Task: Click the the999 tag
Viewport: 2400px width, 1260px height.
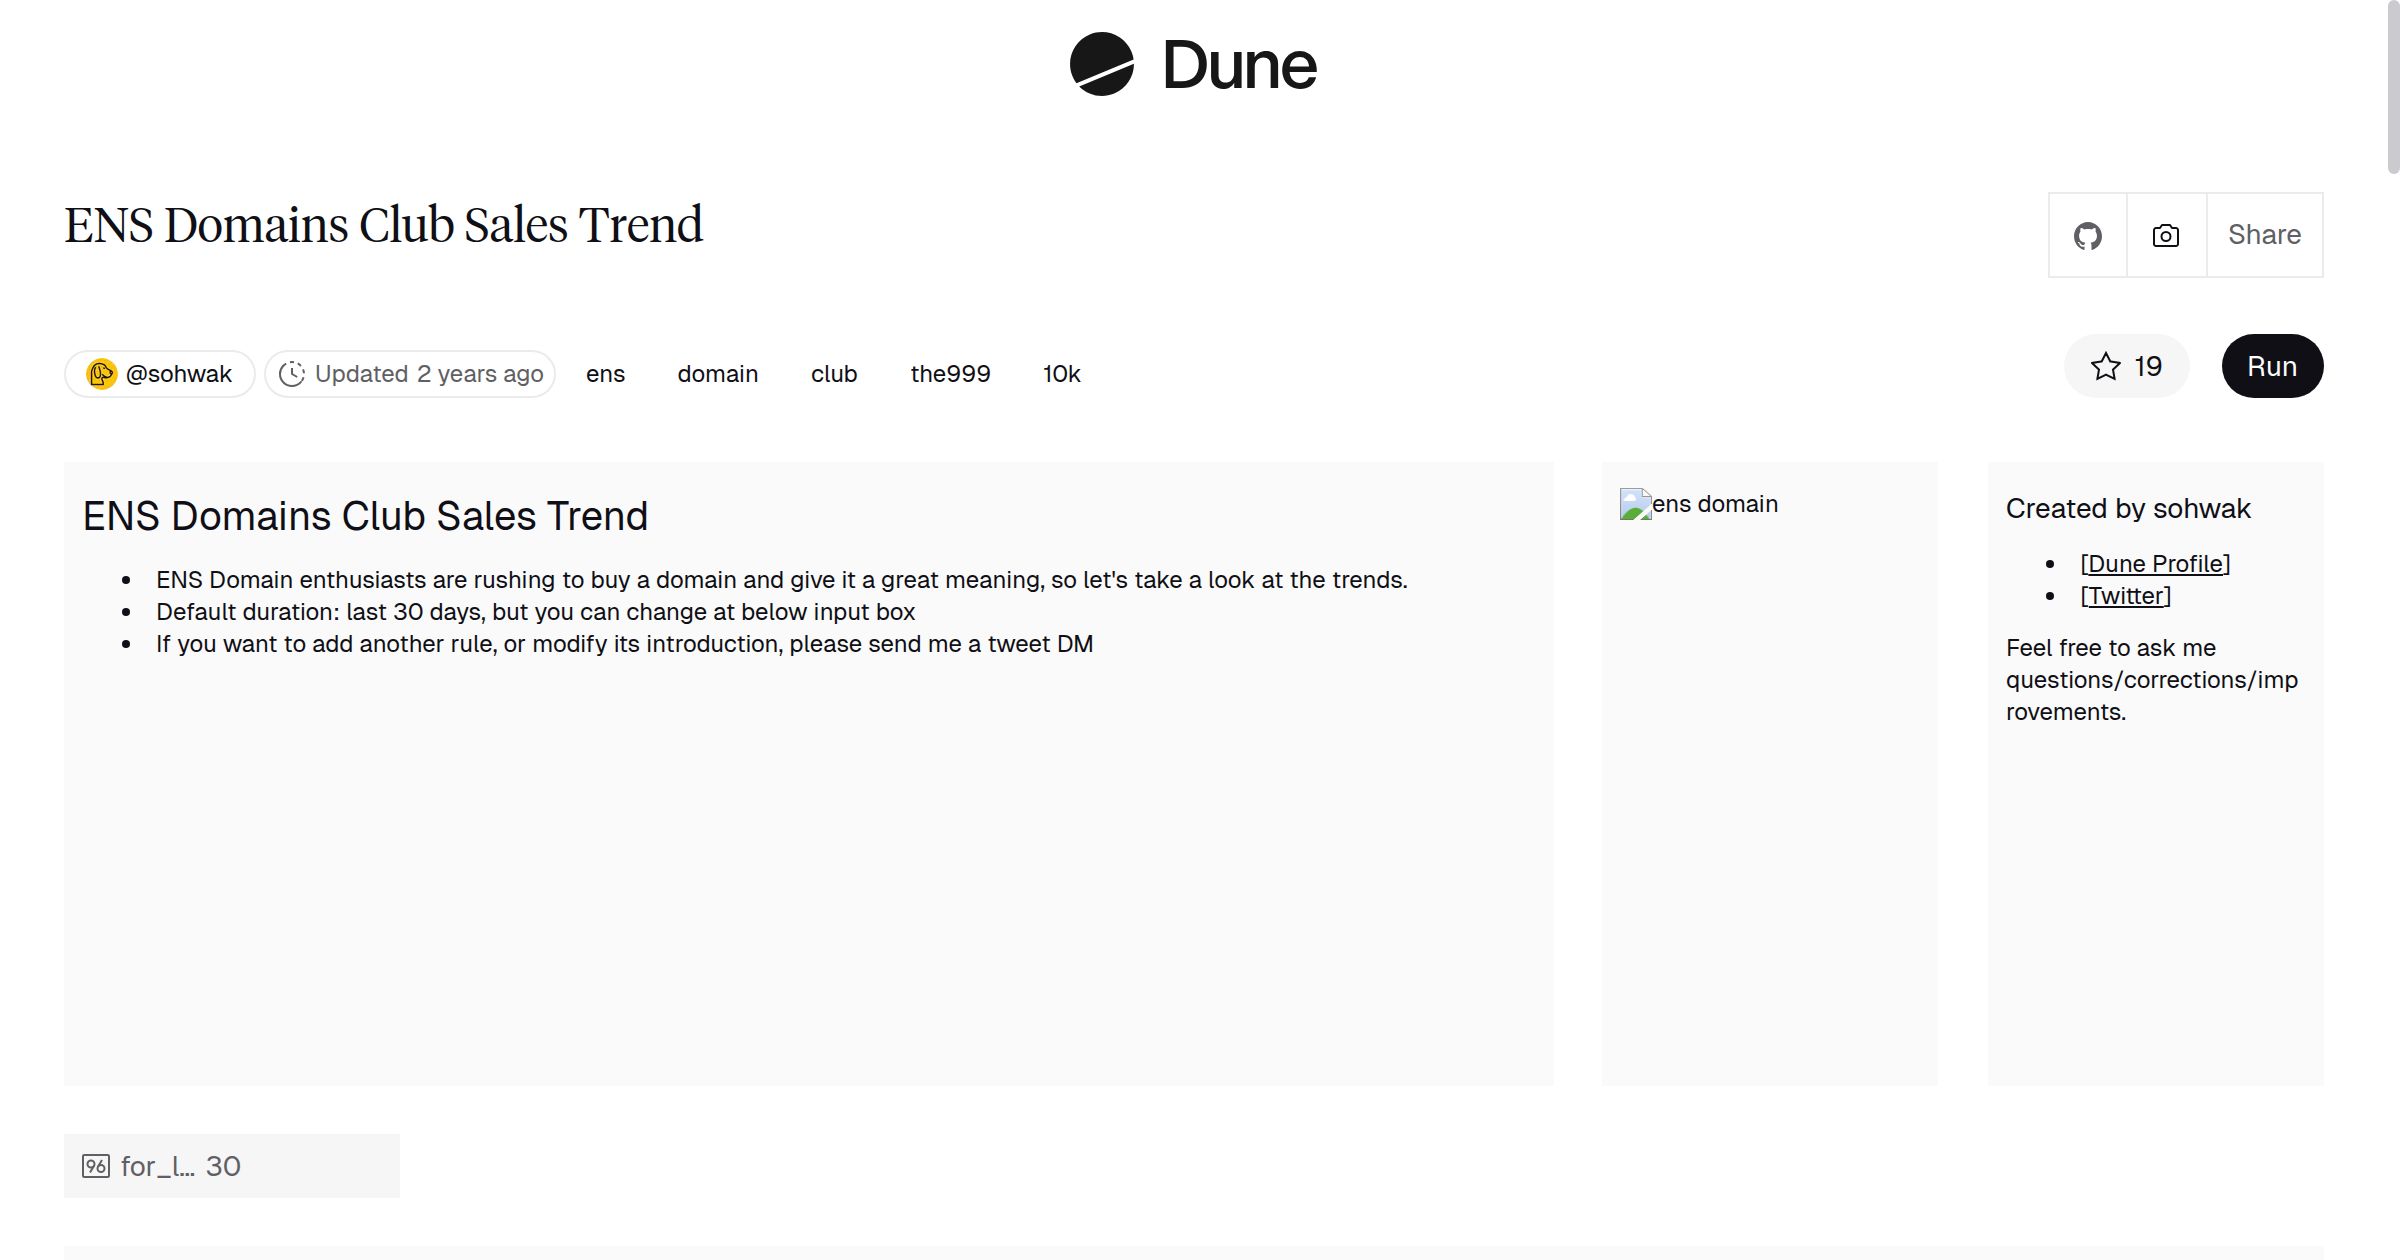Action: click(x=951, y=373)
